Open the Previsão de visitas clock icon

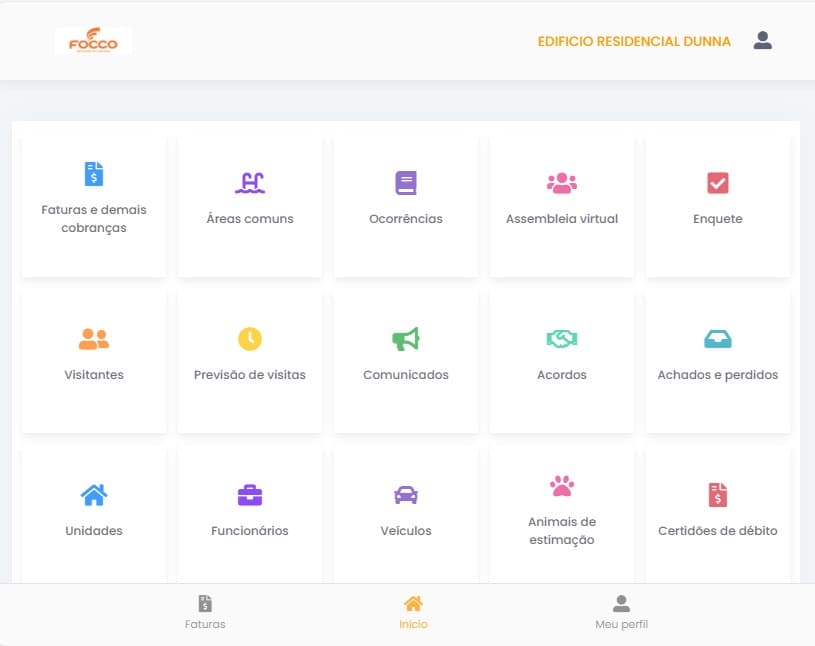point(249,338)
